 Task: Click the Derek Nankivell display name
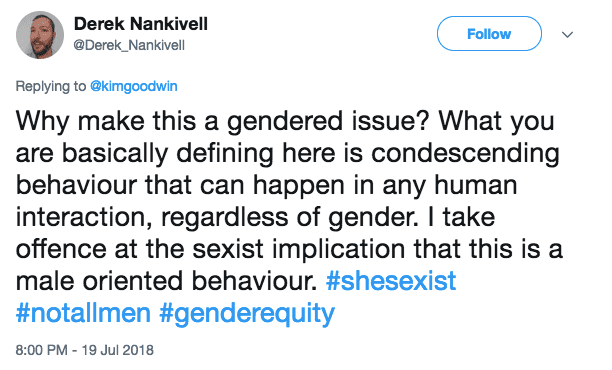141,24
